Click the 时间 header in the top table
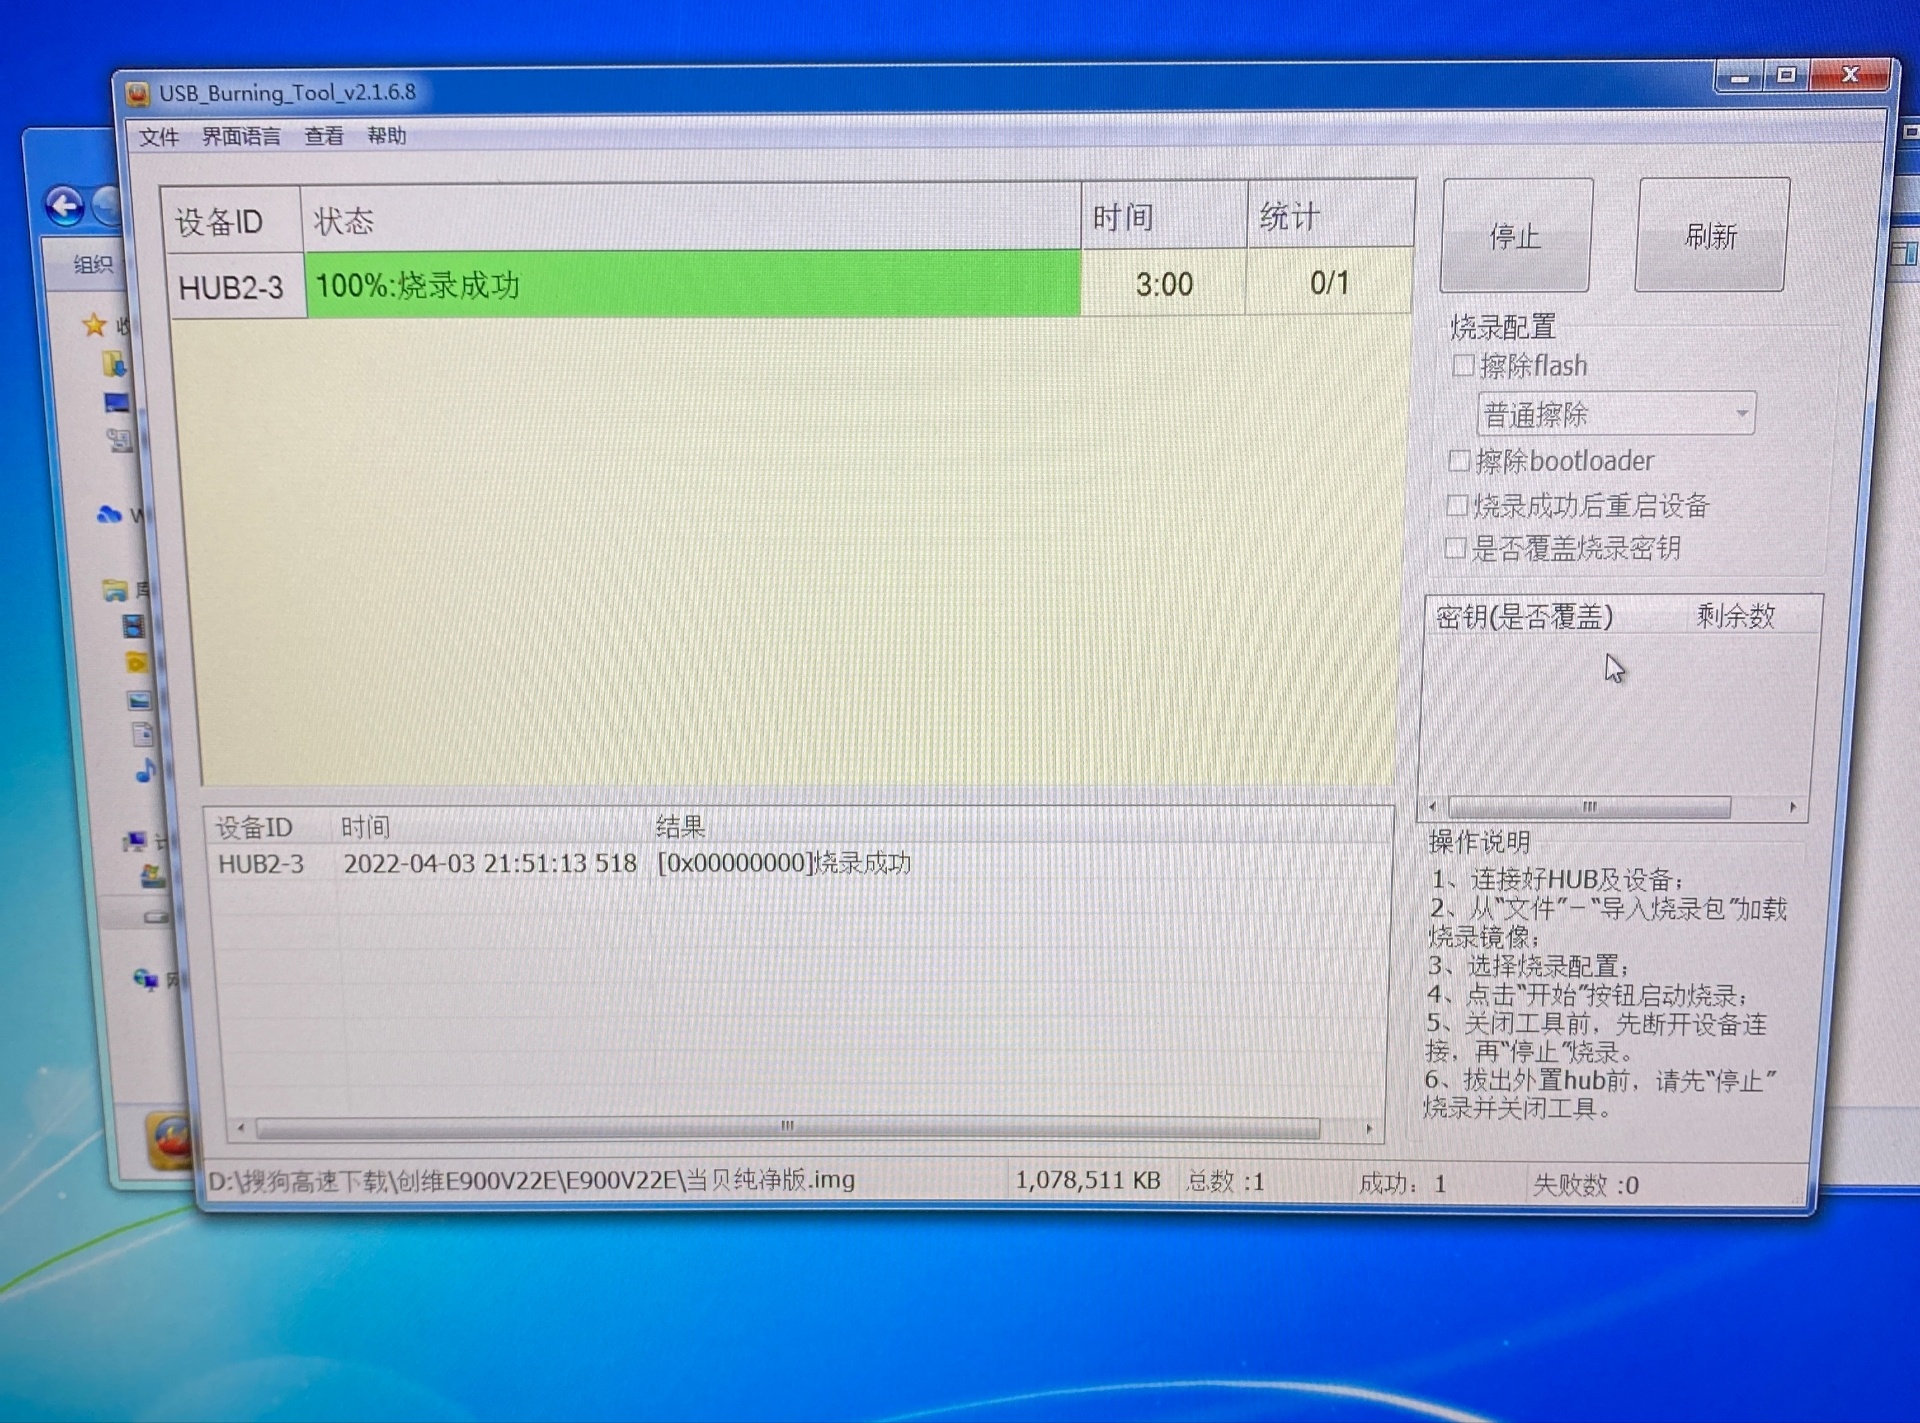 pyautogui.click(x=1164, y=216)
